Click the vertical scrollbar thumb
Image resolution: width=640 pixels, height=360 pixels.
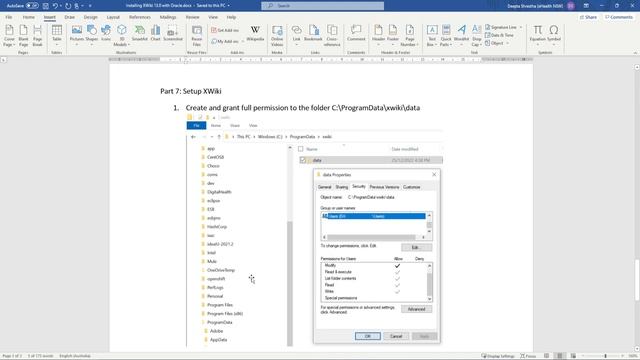637,280
